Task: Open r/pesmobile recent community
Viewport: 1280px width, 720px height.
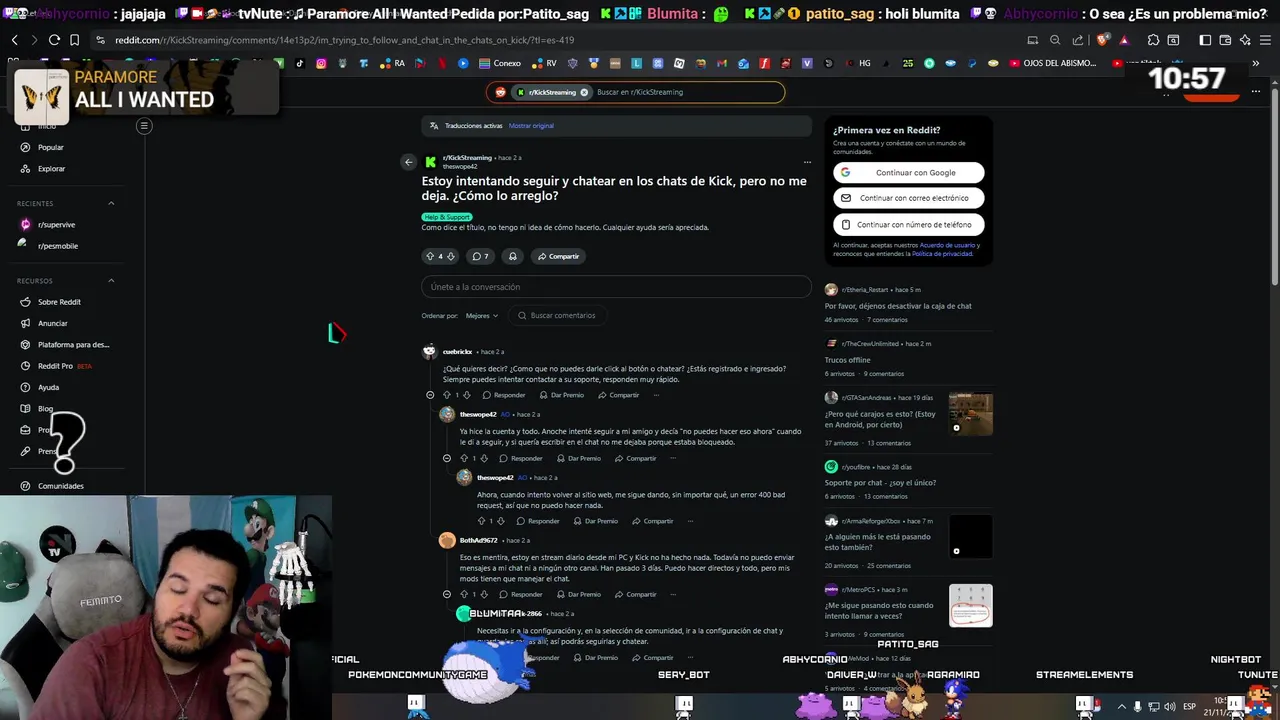Action: [x=57, y=246]
